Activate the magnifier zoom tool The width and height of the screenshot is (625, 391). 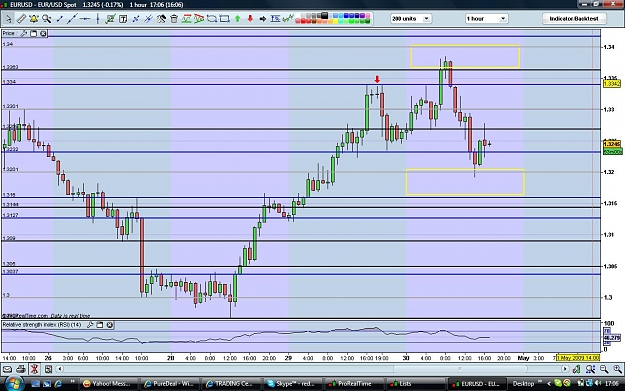tap(47, 19)
